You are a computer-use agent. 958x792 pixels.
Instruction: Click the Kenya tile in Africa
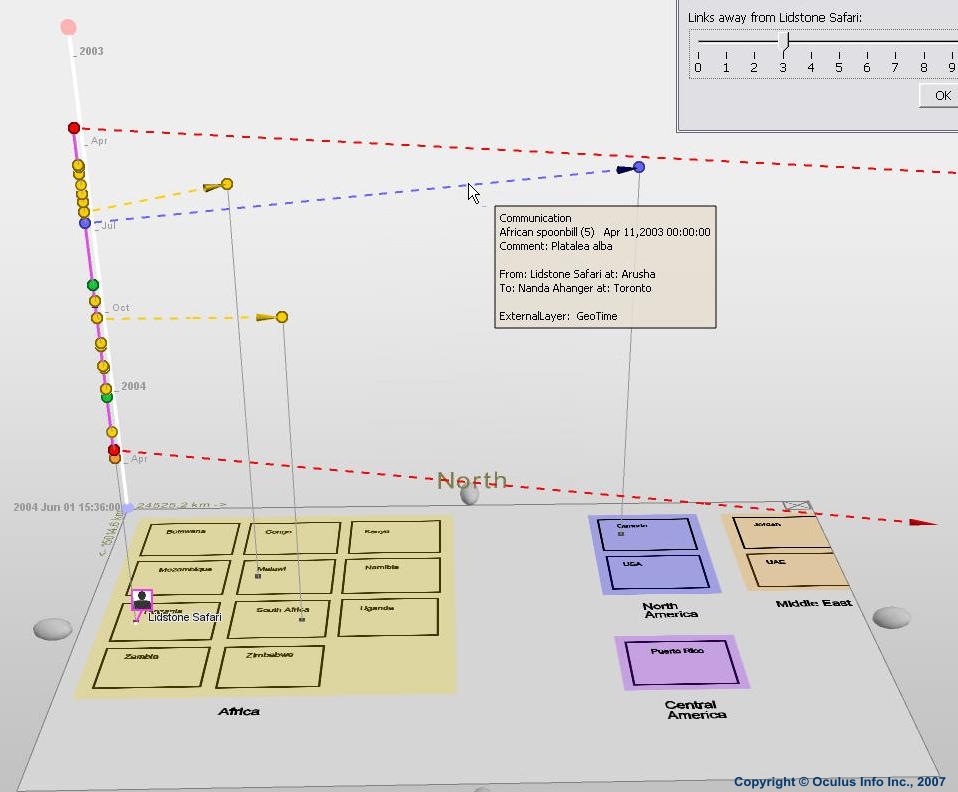point(394,537)
